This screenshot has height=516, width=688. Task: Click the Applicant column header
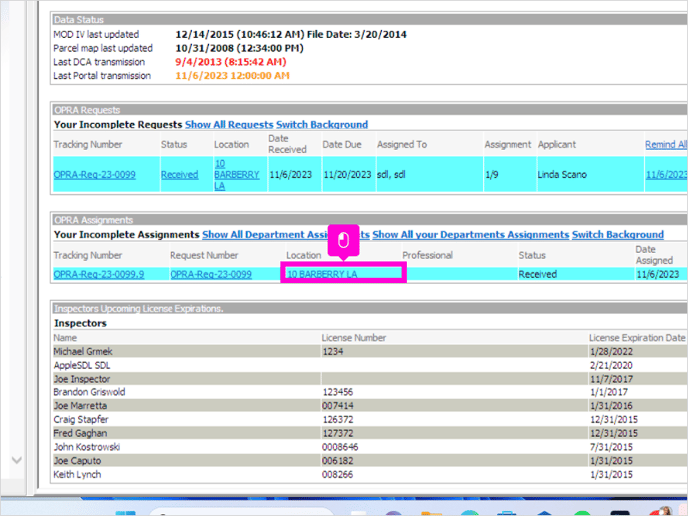[x=557, y=144]
